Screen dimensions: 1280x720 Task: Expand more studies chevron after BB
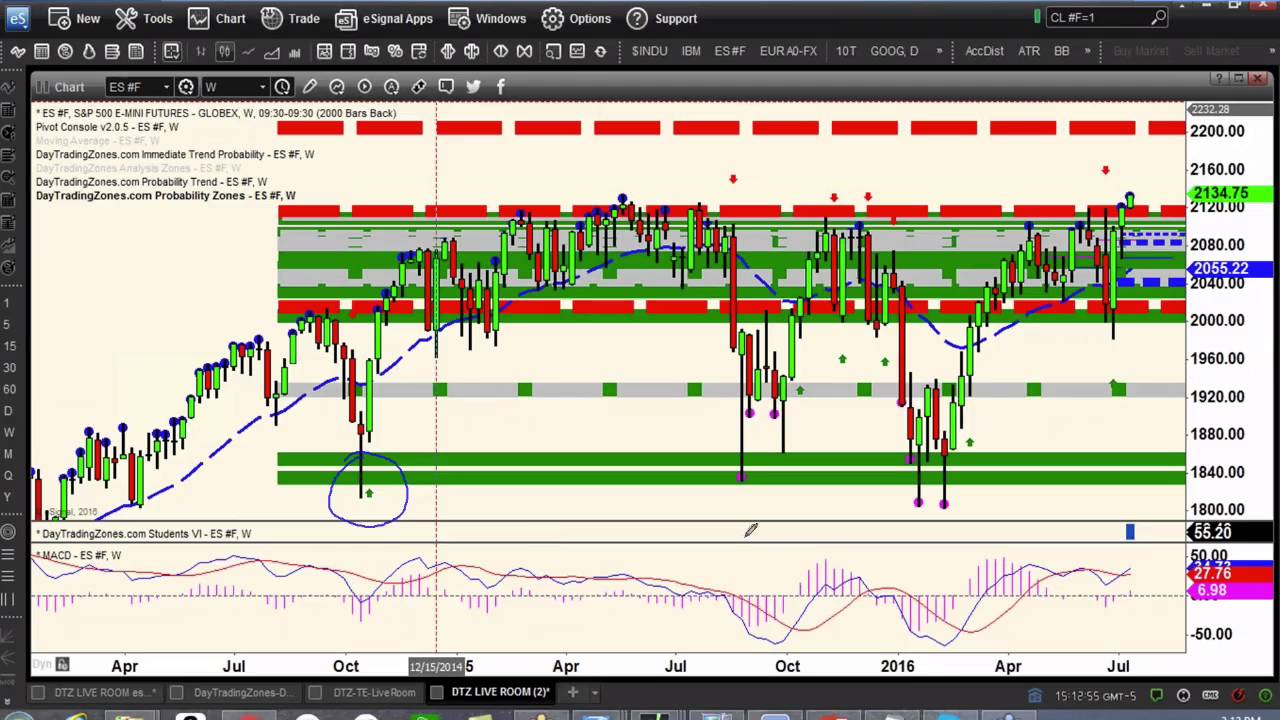click(x=1088, y=51)
